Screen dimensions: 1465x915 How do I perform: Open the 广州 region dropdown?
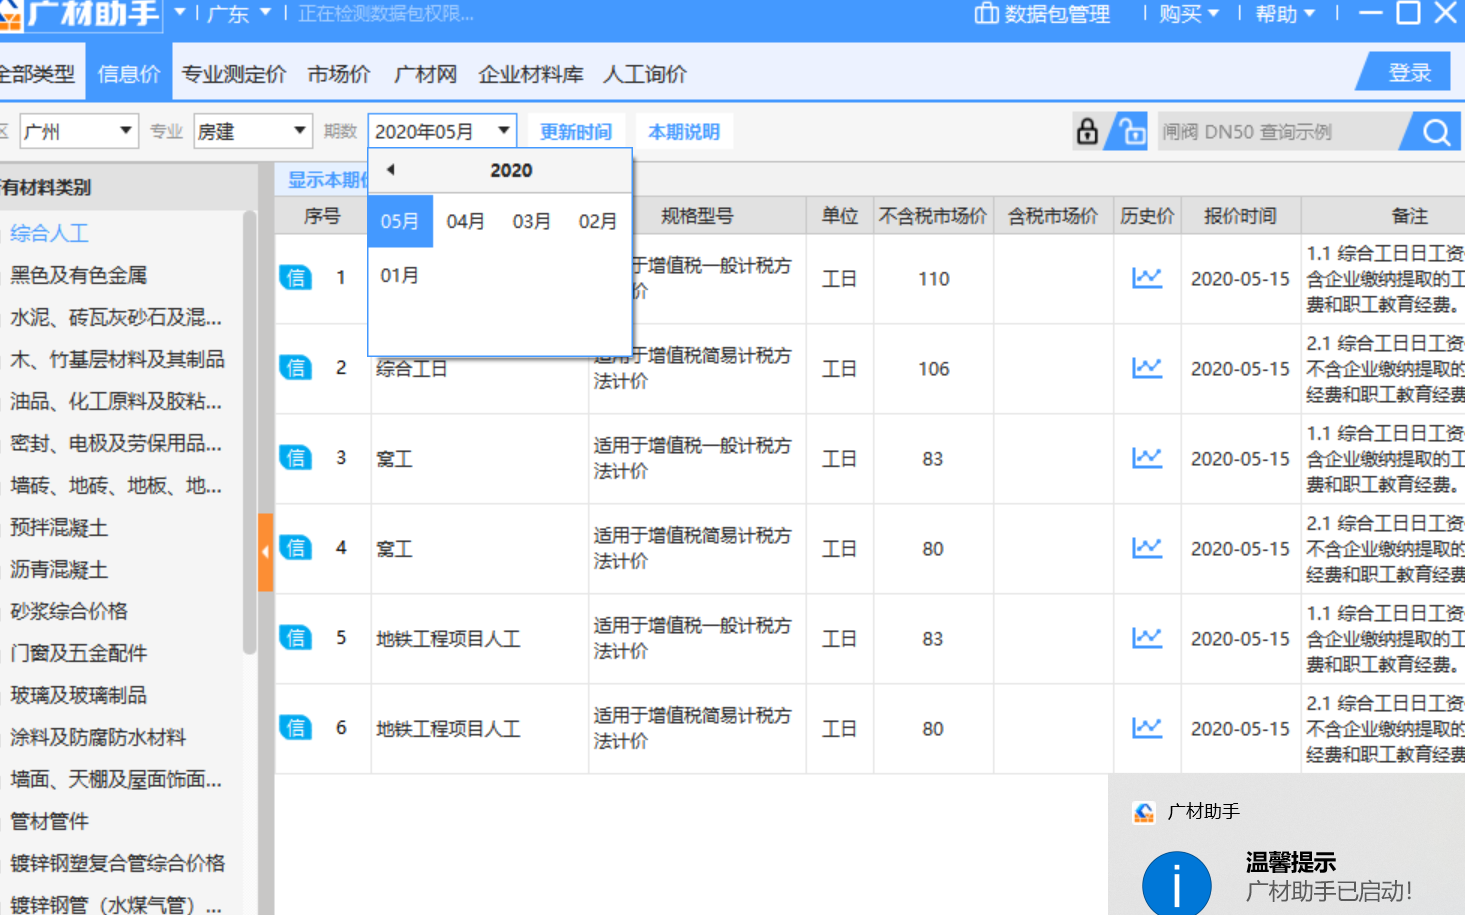click(x=79, y=131)
